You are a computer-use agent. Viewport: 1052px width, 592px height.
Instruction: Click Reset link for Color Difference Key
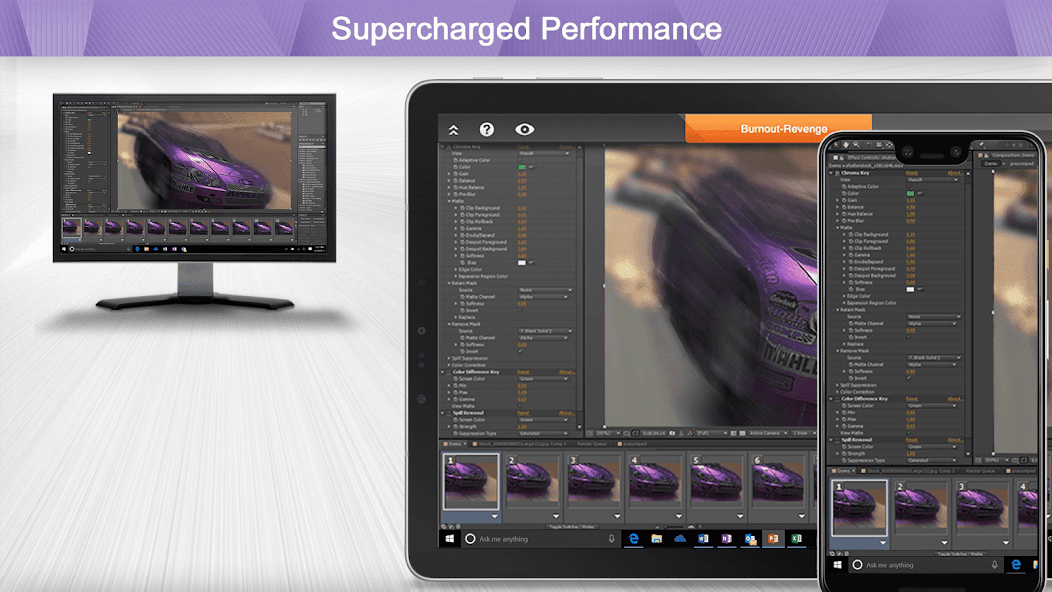click(523, 372)
